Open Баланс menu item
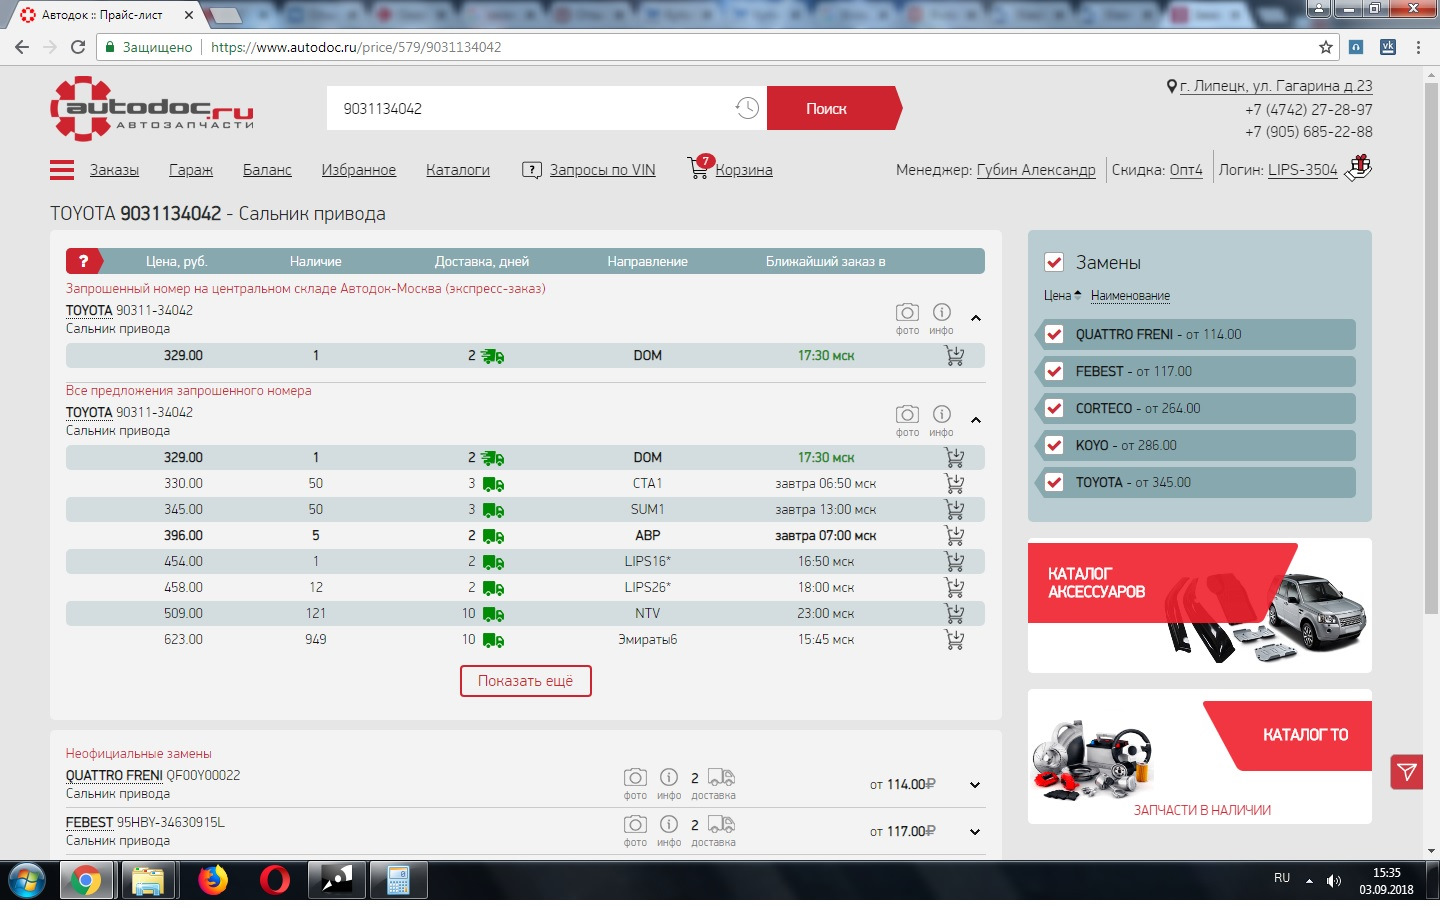 coord(267,170)
